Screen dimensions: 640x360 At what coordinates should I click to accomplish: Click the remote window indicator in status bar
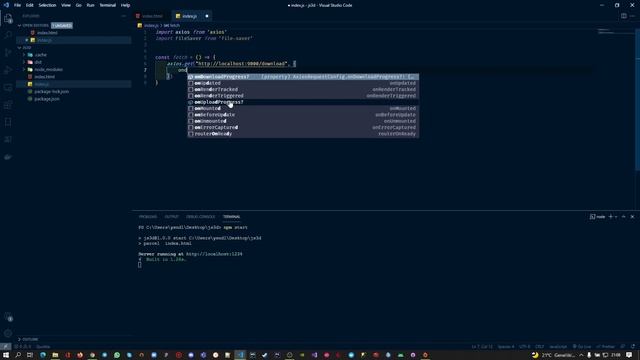[5, 347]
